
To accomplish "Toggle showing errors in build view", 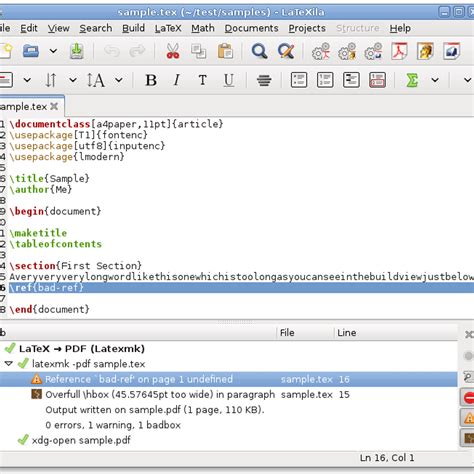I will (x=468, y=398).
